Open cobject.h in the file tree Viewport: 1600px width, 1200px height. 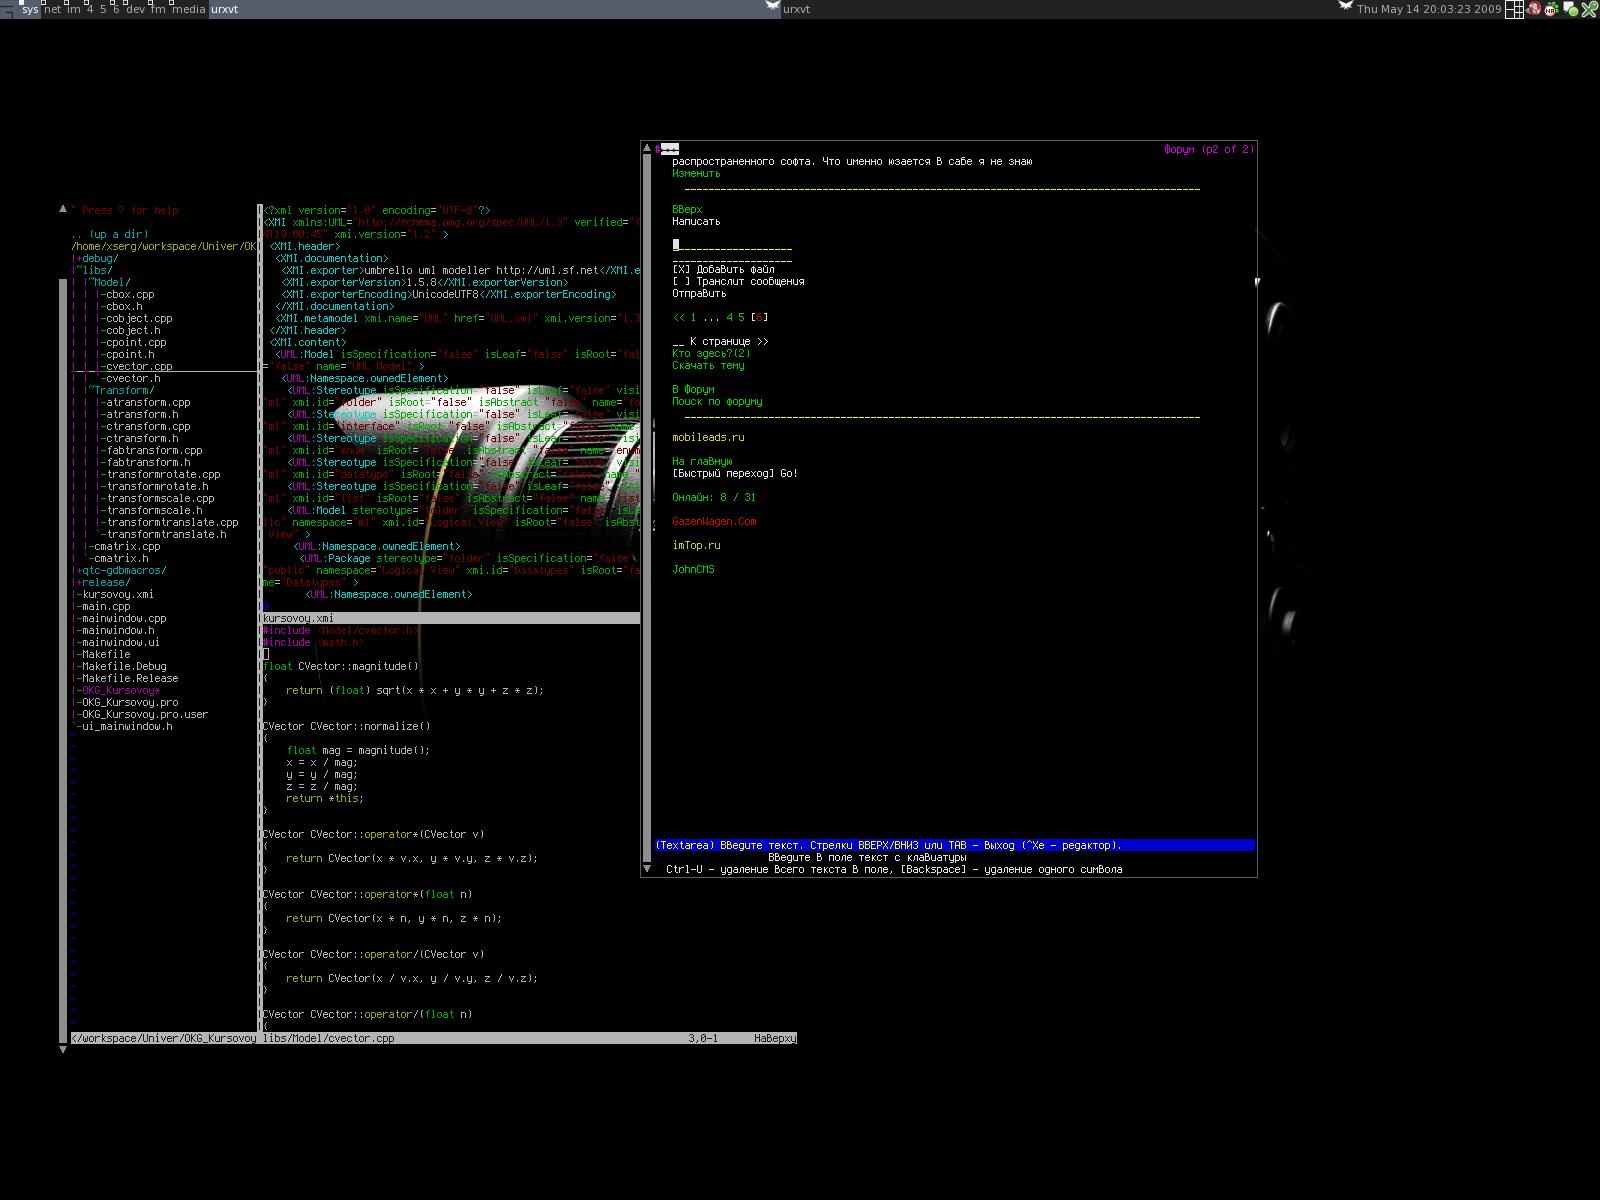(x=133, y=330)
